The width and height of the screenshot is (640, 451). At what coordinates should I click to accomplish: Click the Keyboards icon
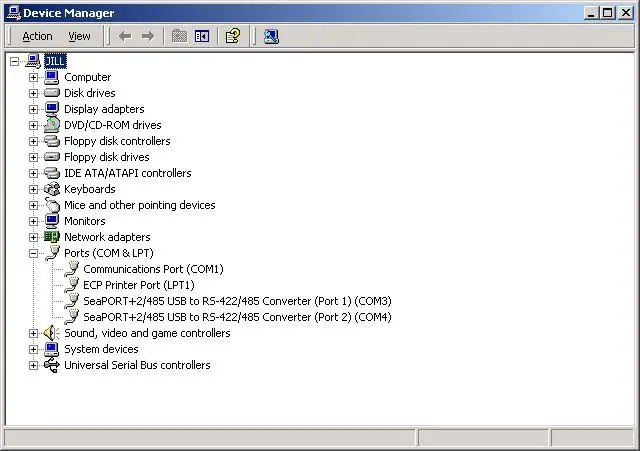pyautogui.click(x=52, y=189)
